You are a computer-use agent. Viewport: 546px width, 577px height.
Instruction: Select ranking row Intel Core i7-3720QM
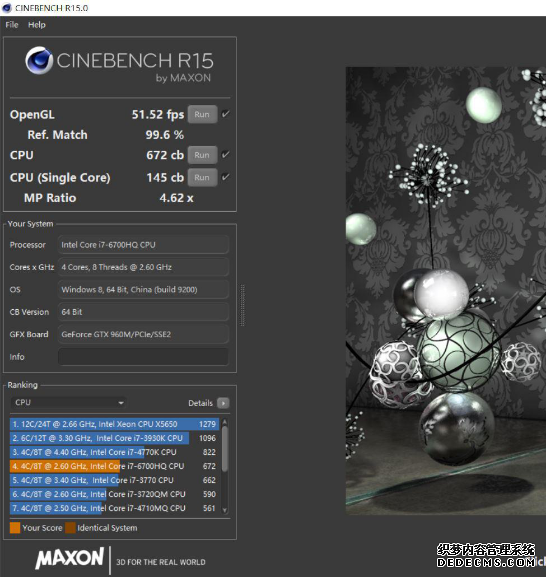point(114,494)
